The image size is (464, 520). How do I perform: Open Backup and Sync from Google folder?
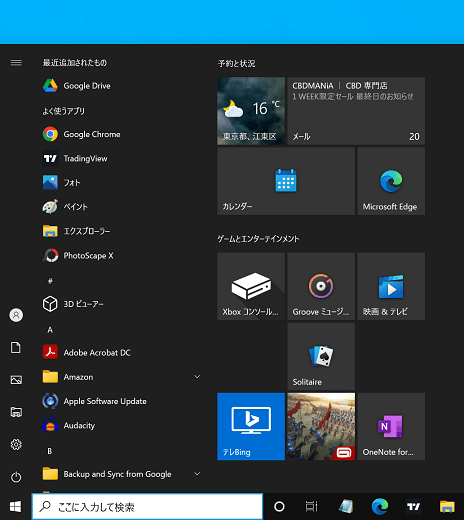click(122, 474)
